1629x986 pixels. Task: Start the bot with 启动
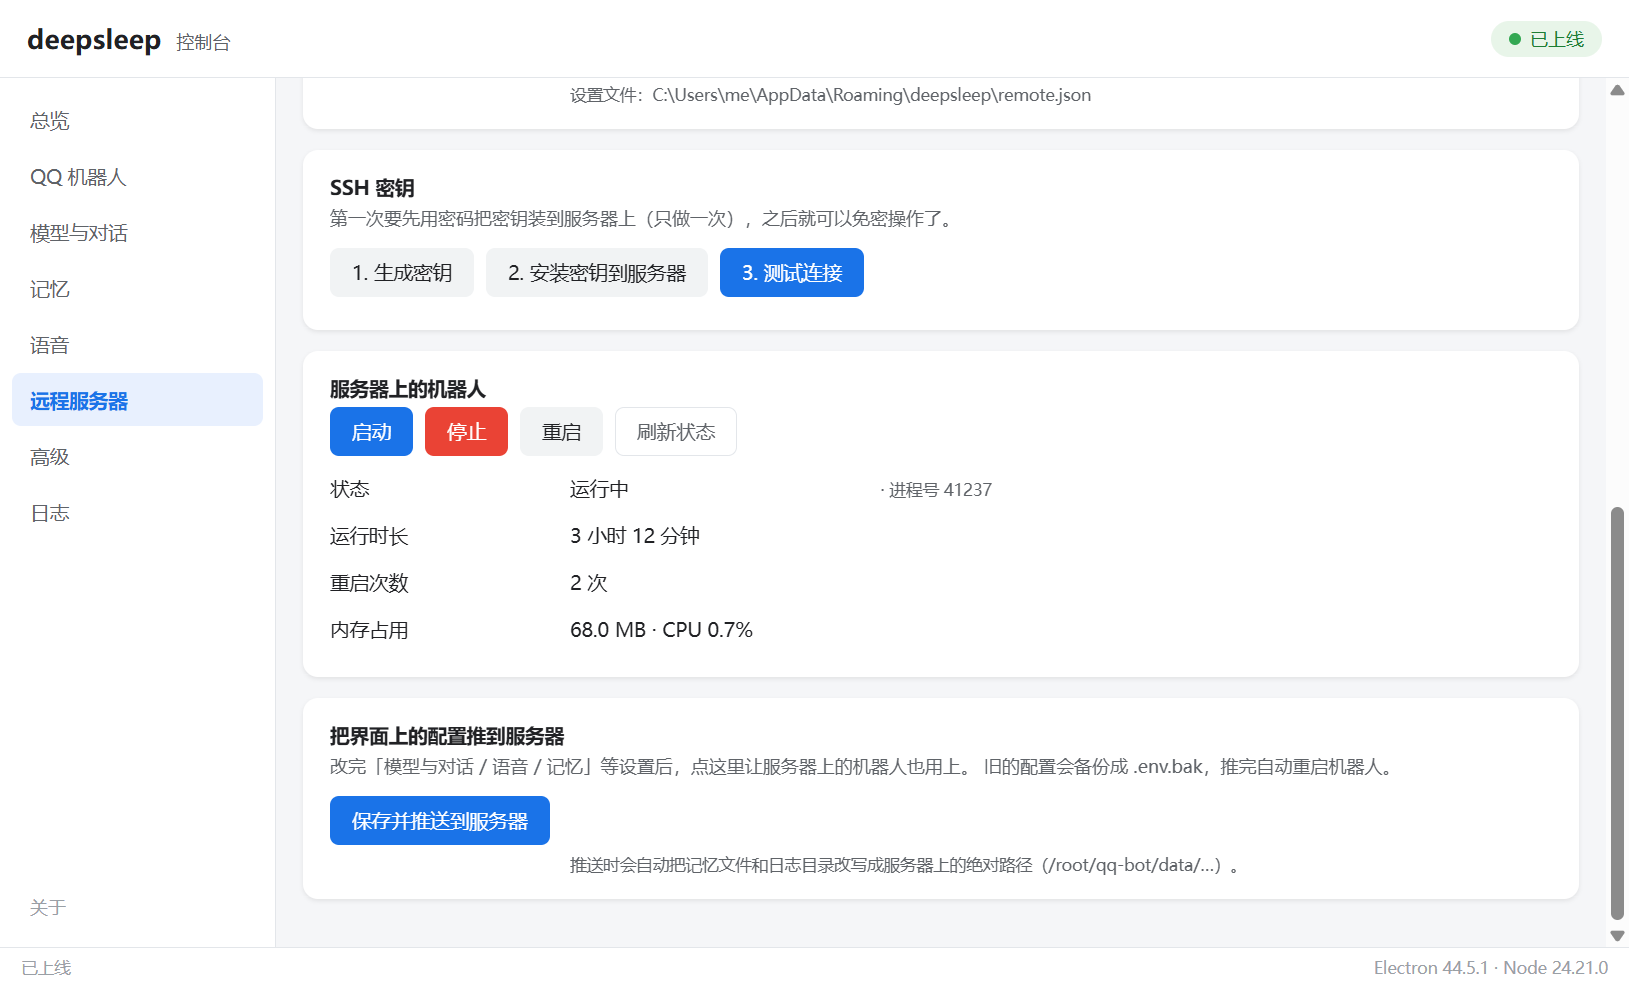tap(371, 431)
